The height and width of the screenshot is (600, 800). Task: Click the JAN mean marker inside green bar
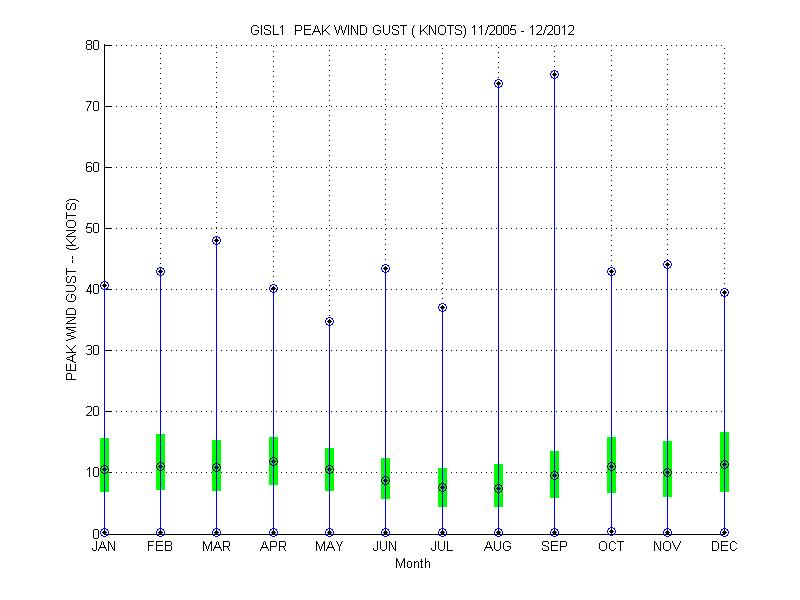(105, 469)
